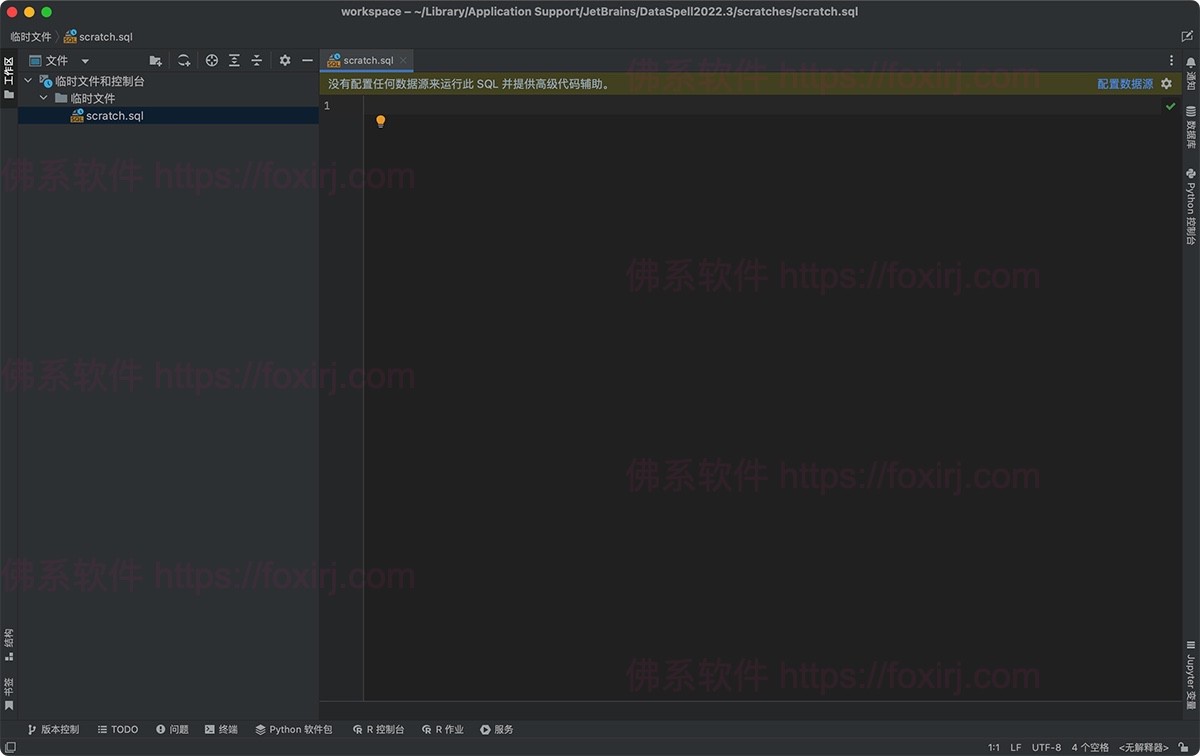This screenshot has width=1200, height=756.
Task: Open the 终端 tool window at the bottom
Action: point(222,729)
